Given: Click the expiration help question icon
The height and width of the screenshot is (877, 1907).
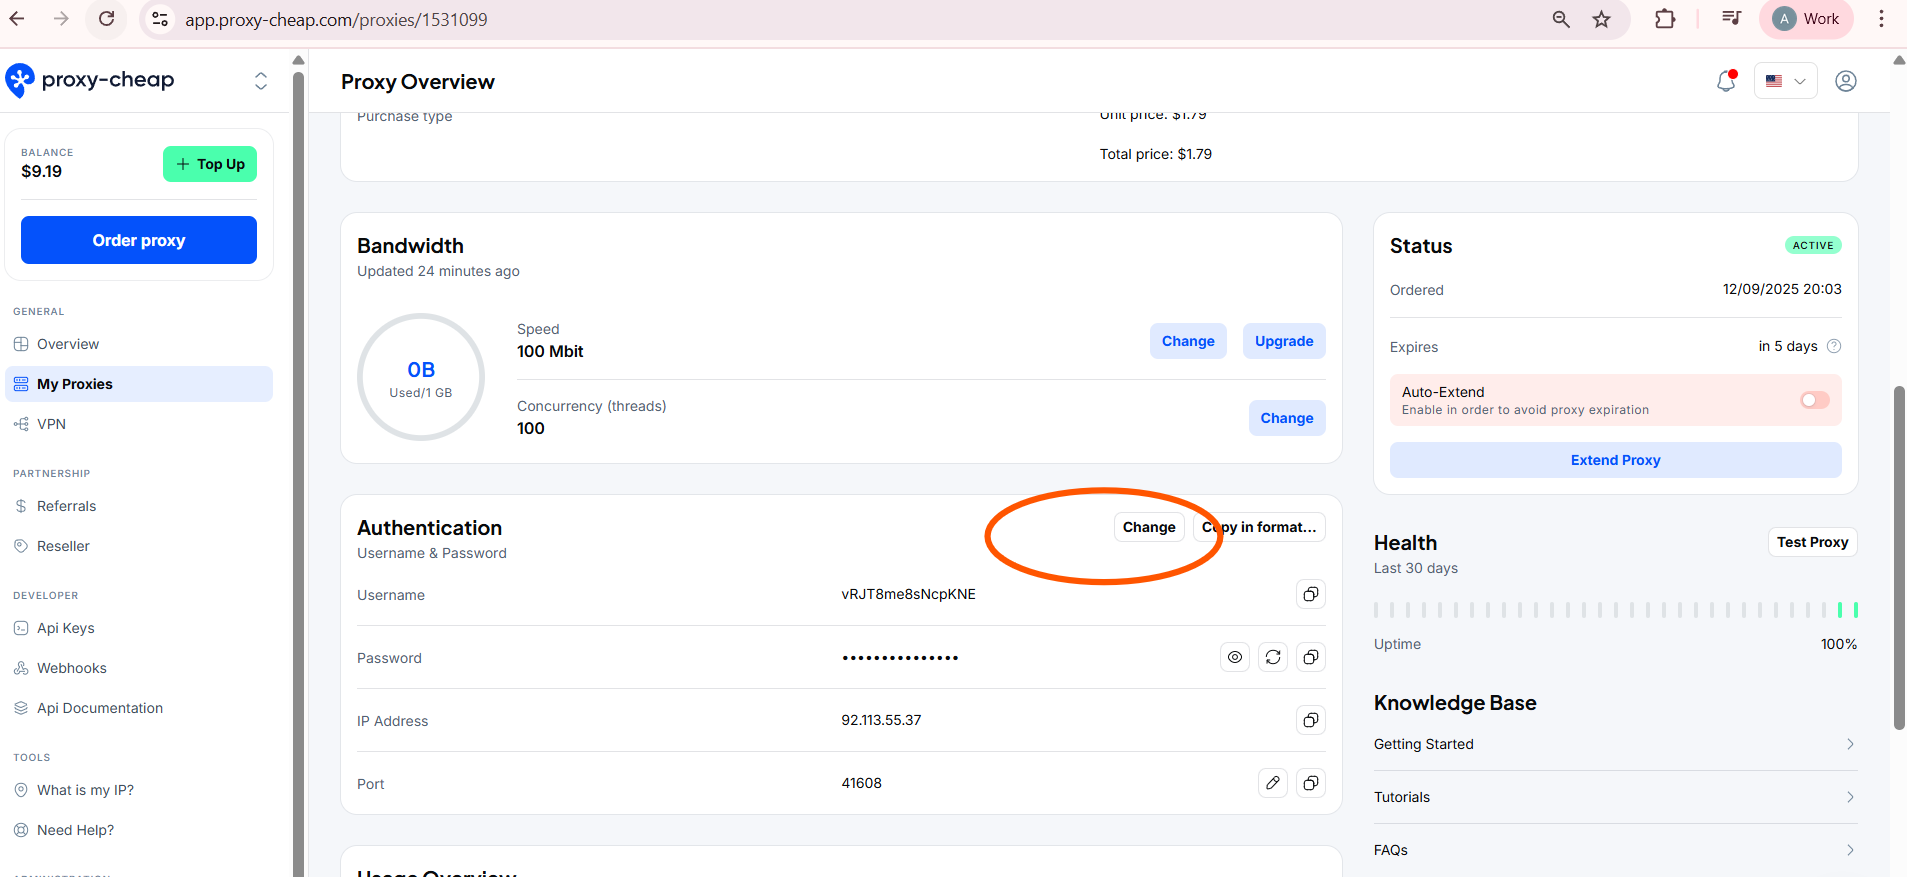Looking at the screenshot, I should (1834, 346).
